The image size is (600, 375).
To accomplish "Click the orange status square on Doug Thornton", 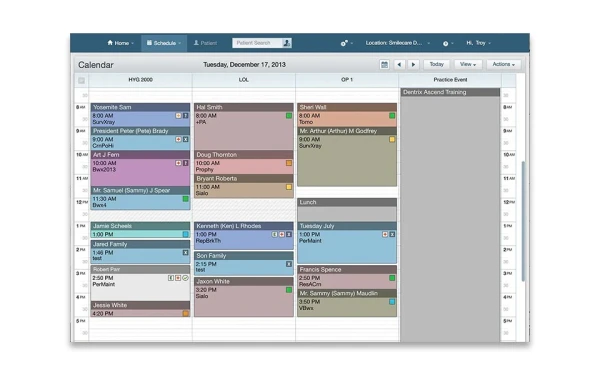I will [x=289, y=163].
